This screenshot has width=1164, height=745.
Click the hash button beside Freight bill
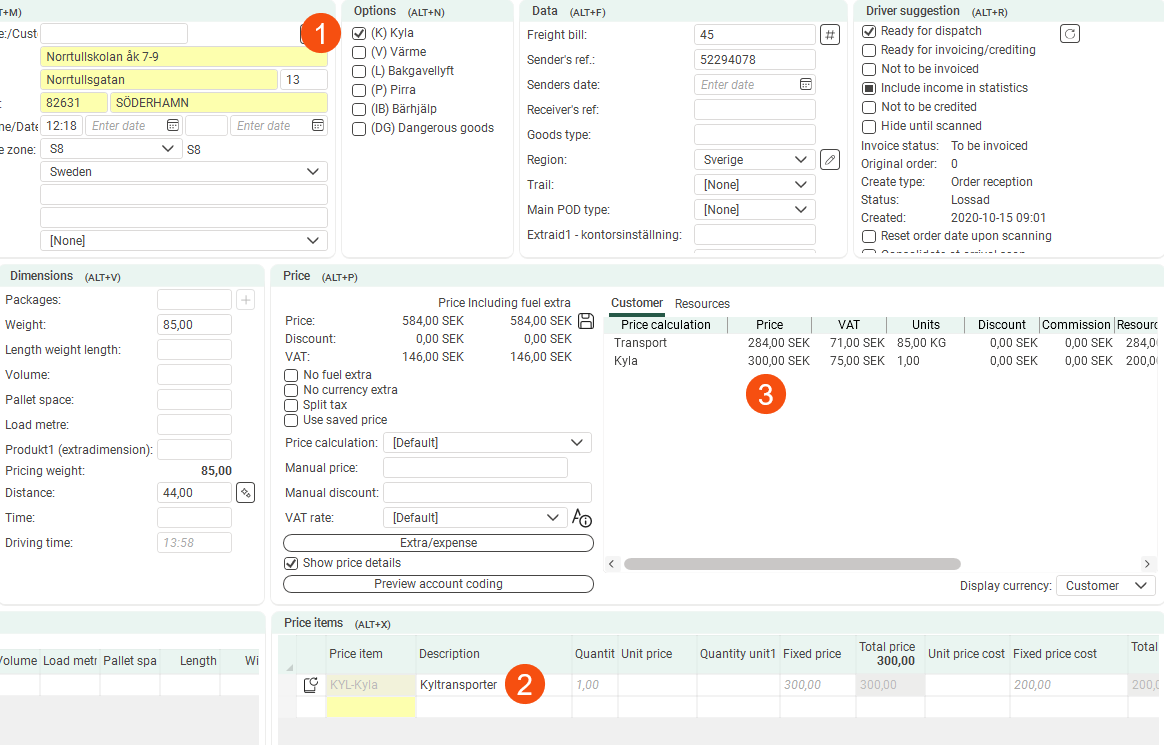[x=829, y=35]
